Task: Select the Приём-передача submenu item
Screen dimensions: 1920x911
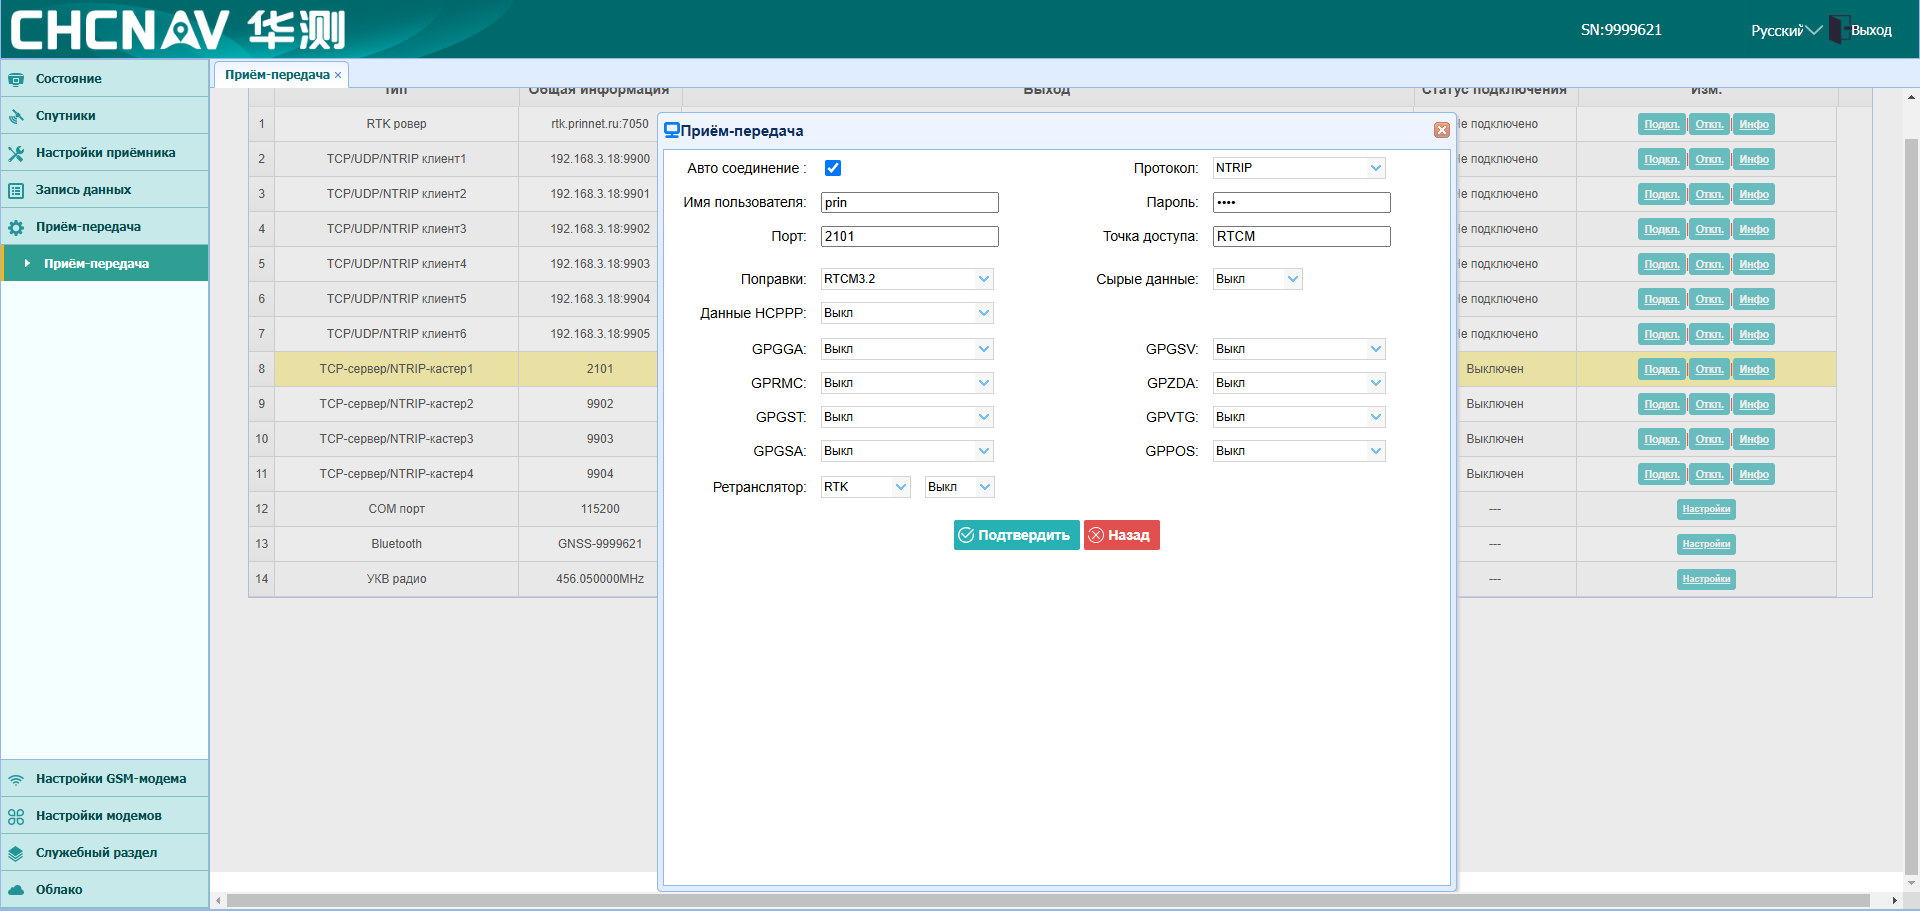Action: pyautogui.click(x=105, y=263)
